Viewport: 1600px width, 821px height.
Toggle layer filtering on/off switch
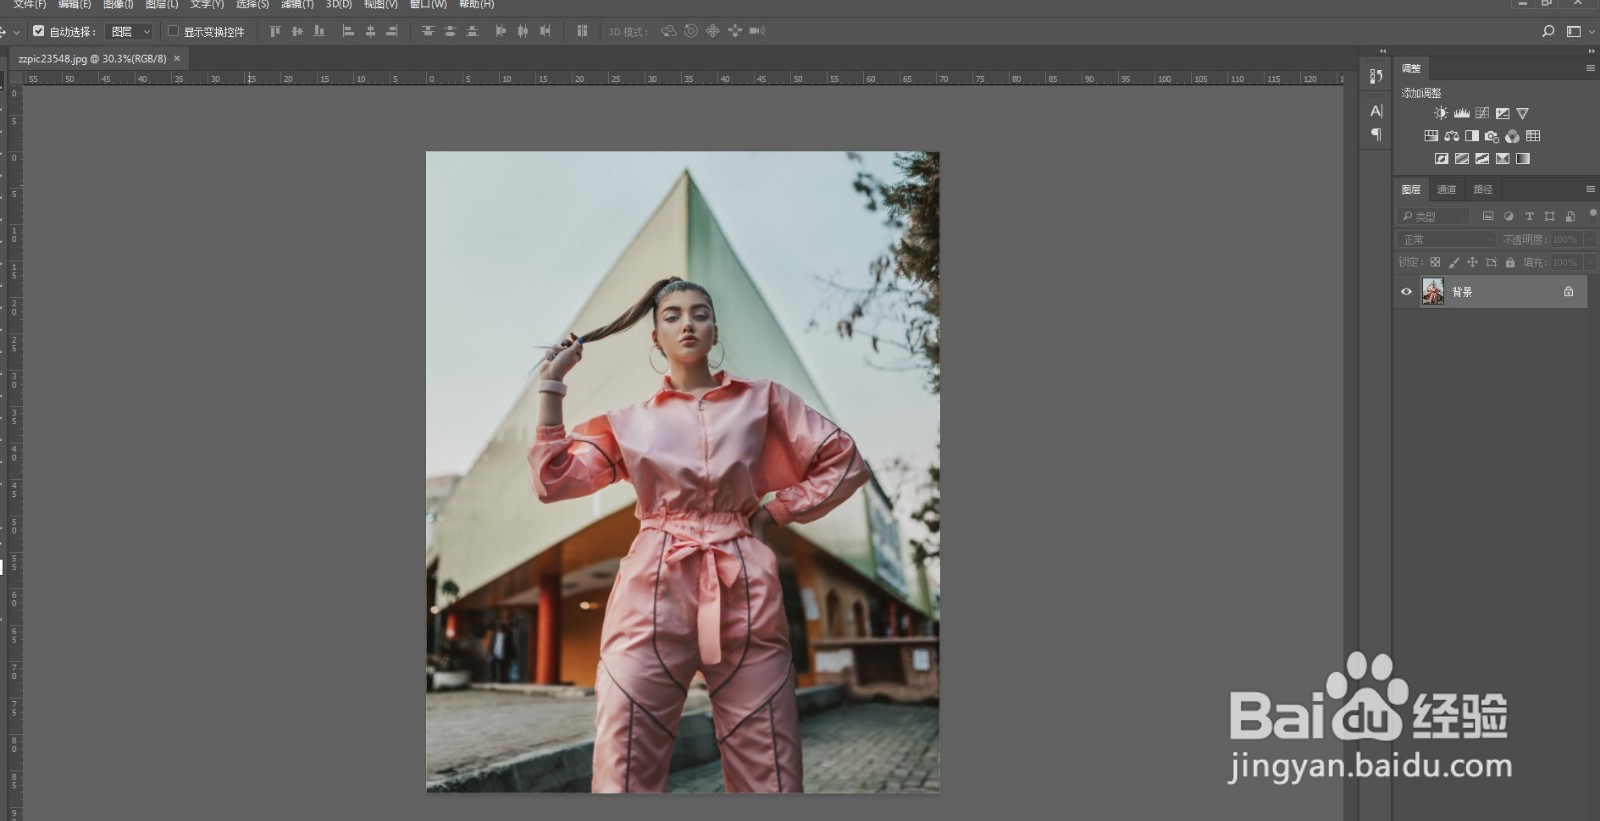pyautogui.click(x=1593, y=216)
